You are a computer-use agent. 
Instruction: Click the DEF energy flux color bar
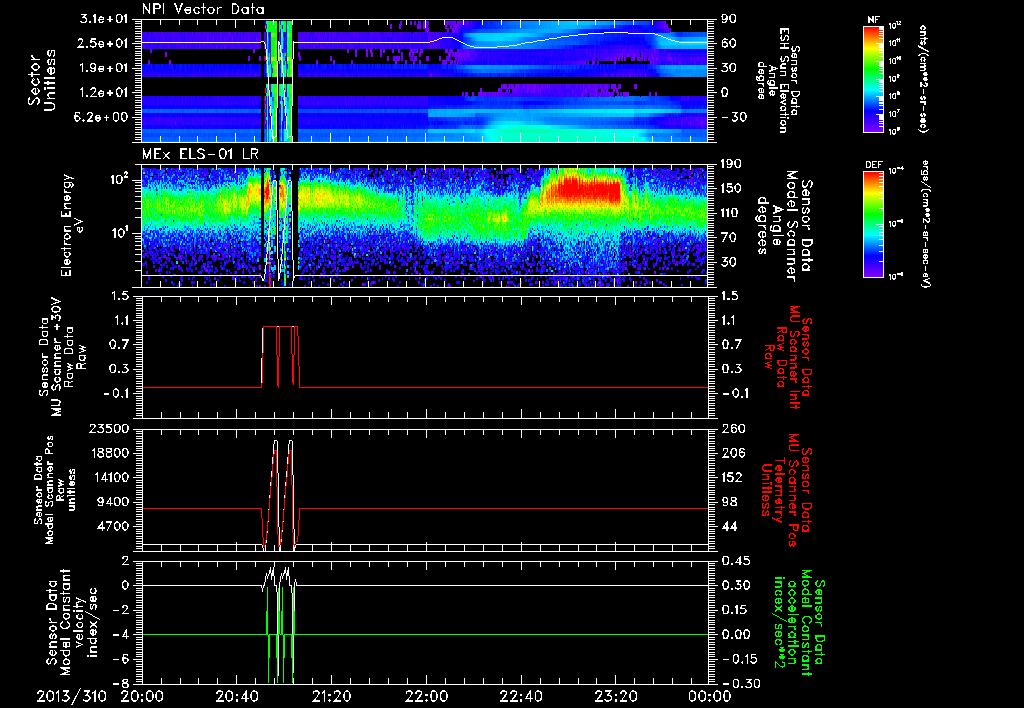[874, 224]
